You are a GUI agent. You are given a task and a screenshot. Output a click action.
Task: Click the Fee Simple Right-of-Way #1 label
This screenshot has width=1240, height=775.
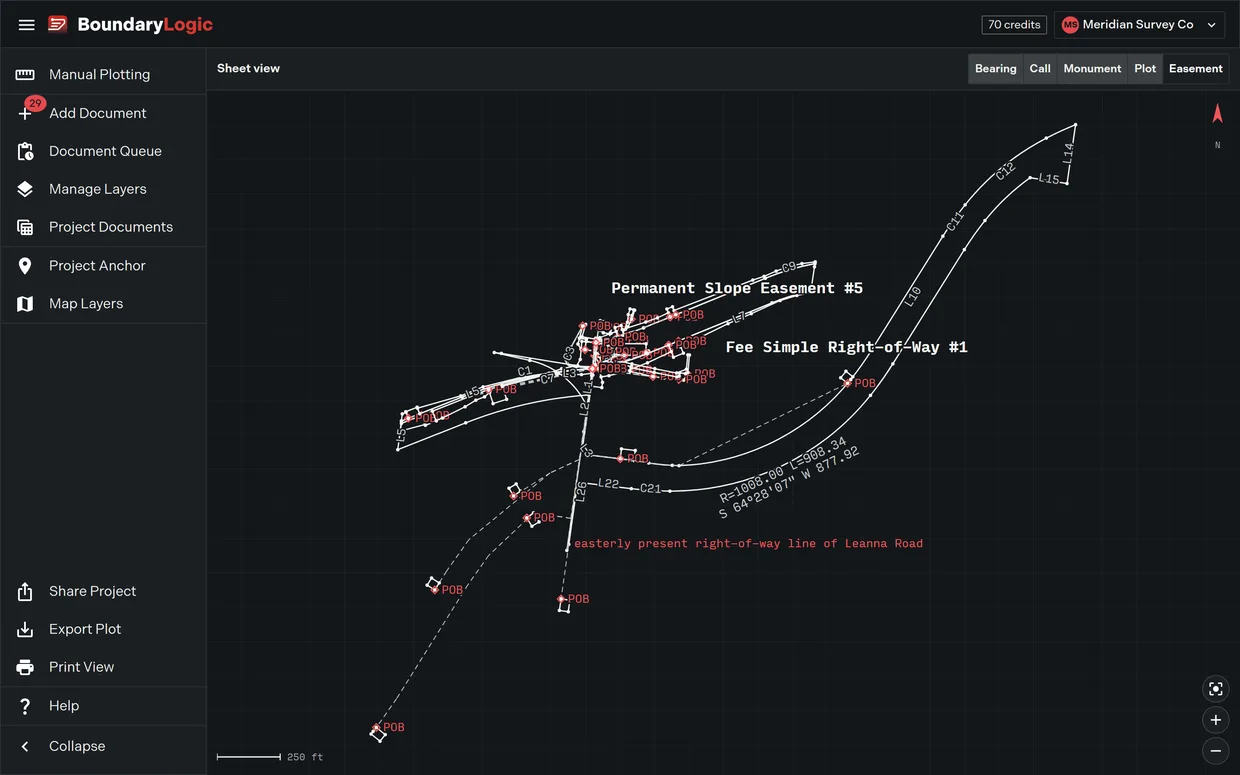coord(846,347)
